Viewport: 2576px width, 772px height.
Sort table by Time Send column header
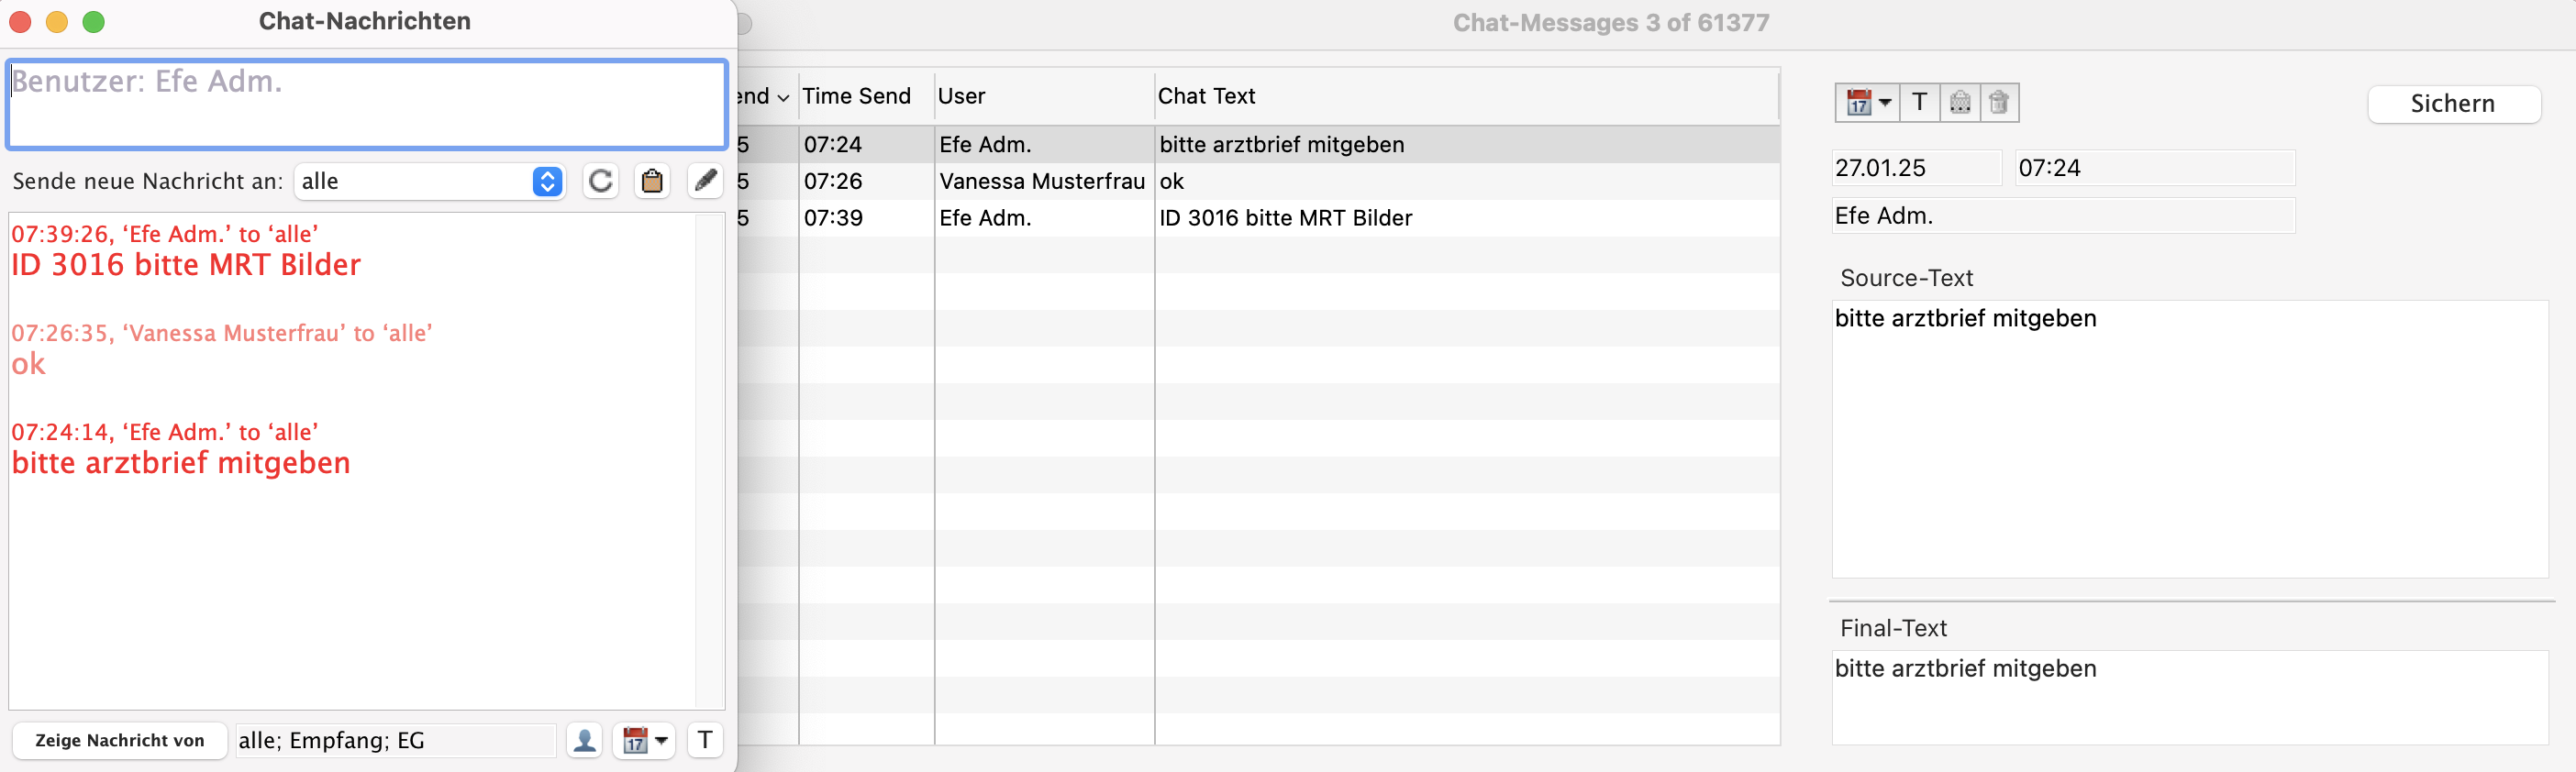(856, 96)
